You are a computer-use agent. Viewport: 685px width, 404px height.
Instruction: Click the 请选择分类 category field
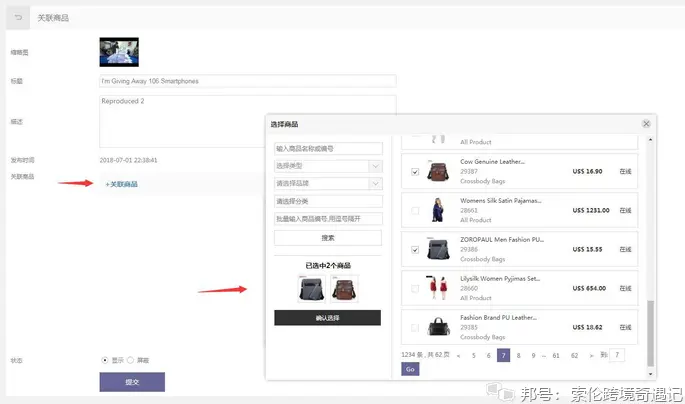click(x=327, y=201)
